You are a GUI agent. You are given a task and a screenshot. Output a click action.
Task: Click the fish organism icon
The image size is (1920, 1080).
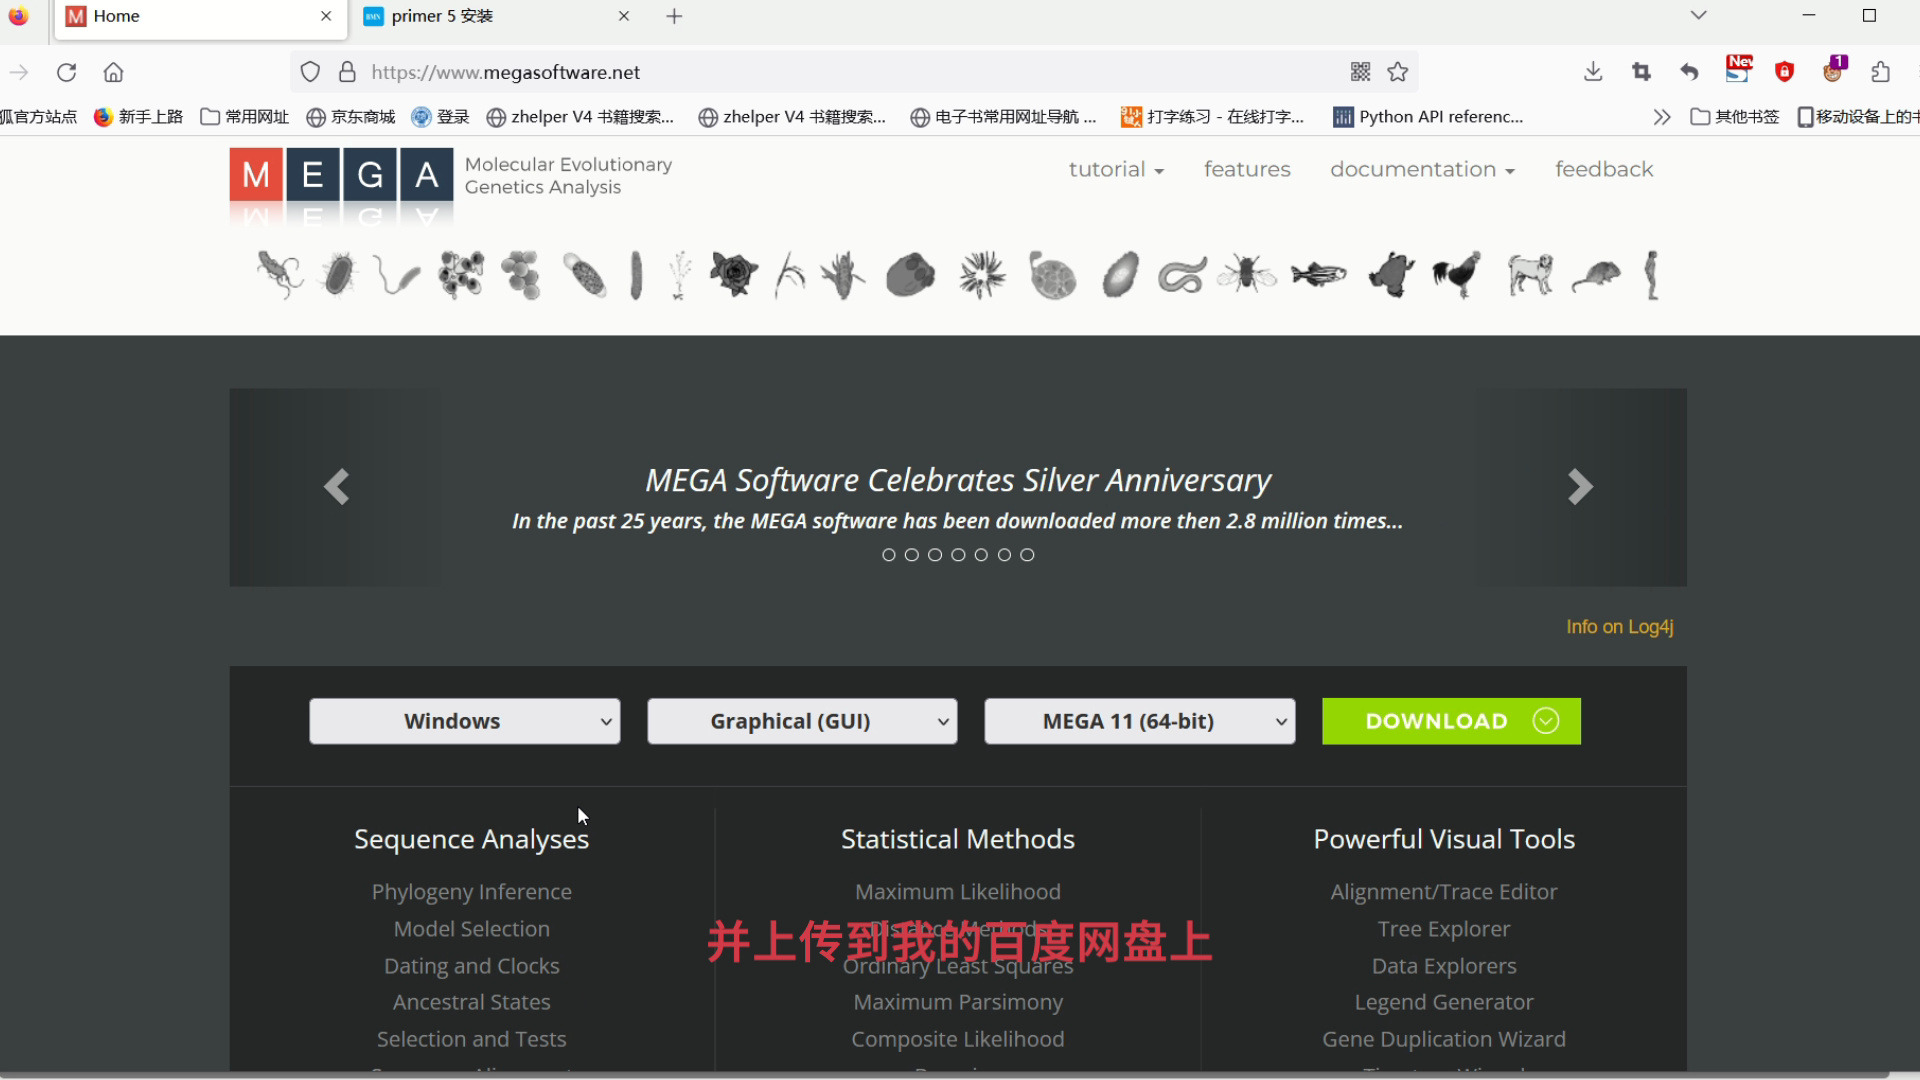[x=1318, y=274]
